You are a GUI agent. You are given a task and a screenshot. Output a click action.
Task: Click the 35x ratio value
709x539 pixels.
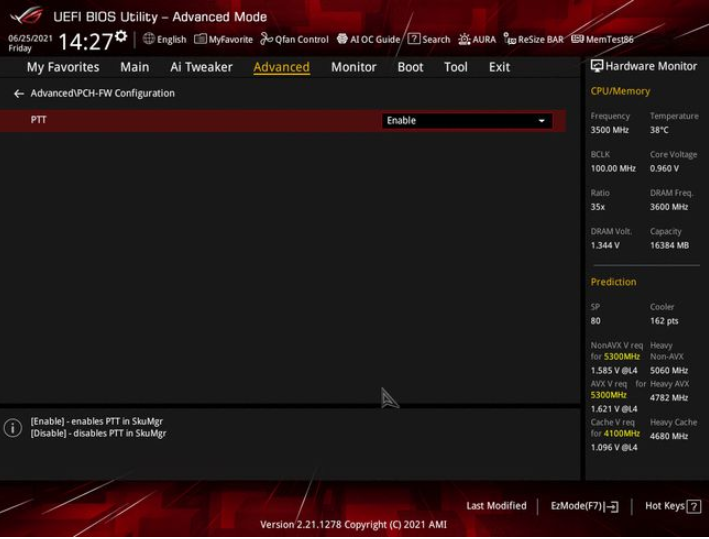tap(597, 207)
